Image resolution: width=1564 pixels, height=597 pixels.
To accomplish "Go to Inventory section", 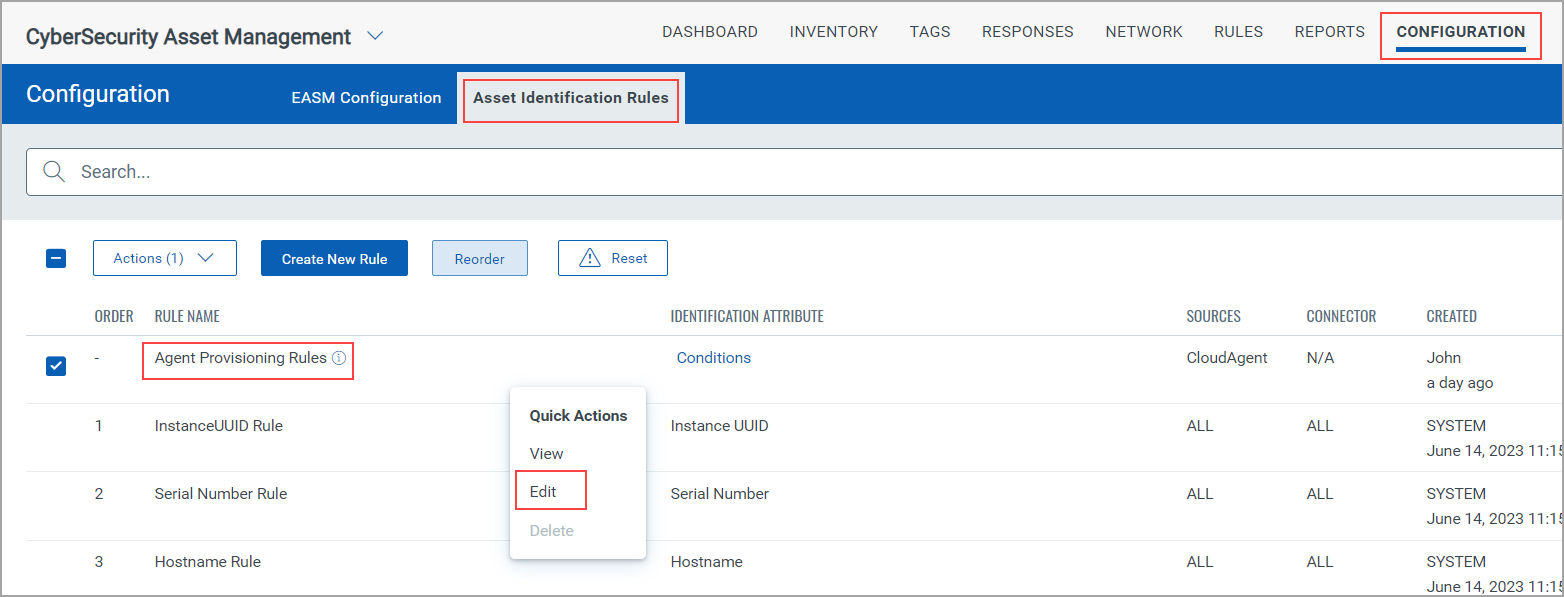I will (834, 32).
